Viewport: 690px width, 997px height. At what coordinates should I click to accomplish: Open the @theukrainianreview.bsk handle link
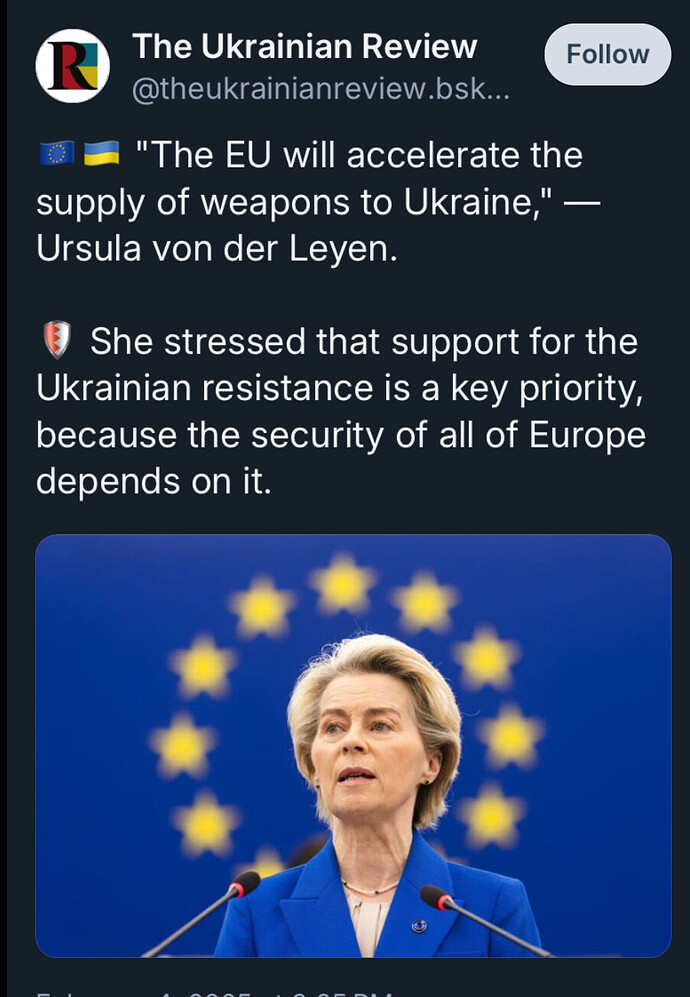pyautogui.click(x=321, y=89)
